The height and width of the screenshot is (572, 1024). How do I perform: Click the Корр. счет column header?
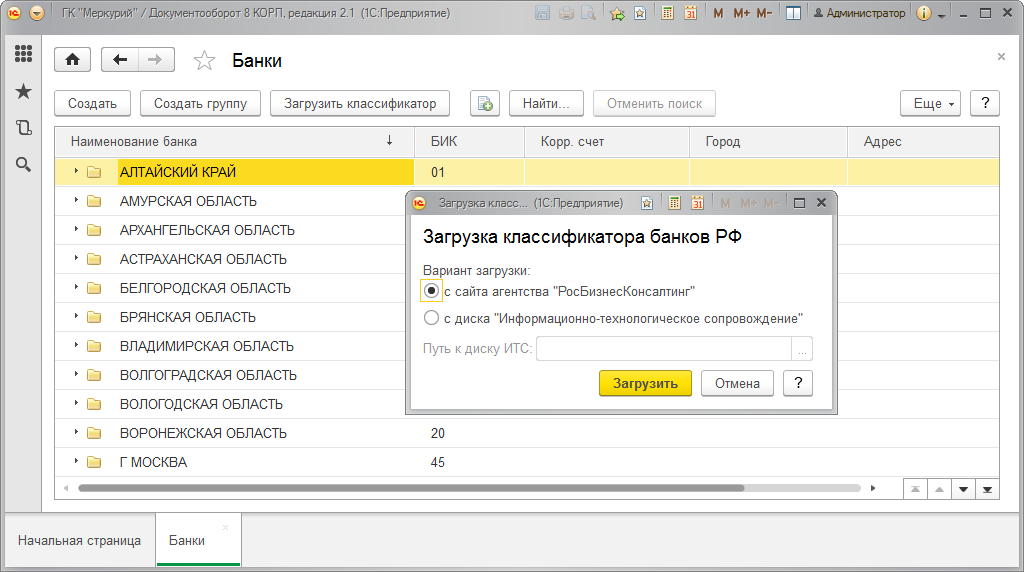607,141
